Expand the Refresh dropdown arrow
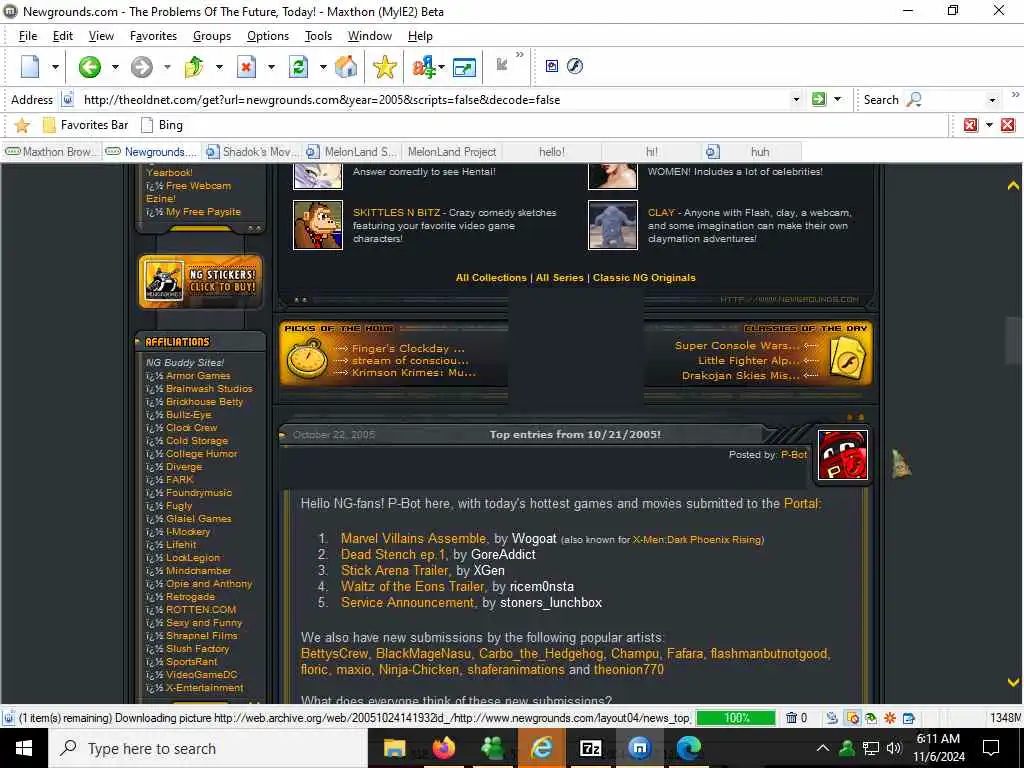The width and height of the screenshot is (1024, 768). (x=323, y=67)
